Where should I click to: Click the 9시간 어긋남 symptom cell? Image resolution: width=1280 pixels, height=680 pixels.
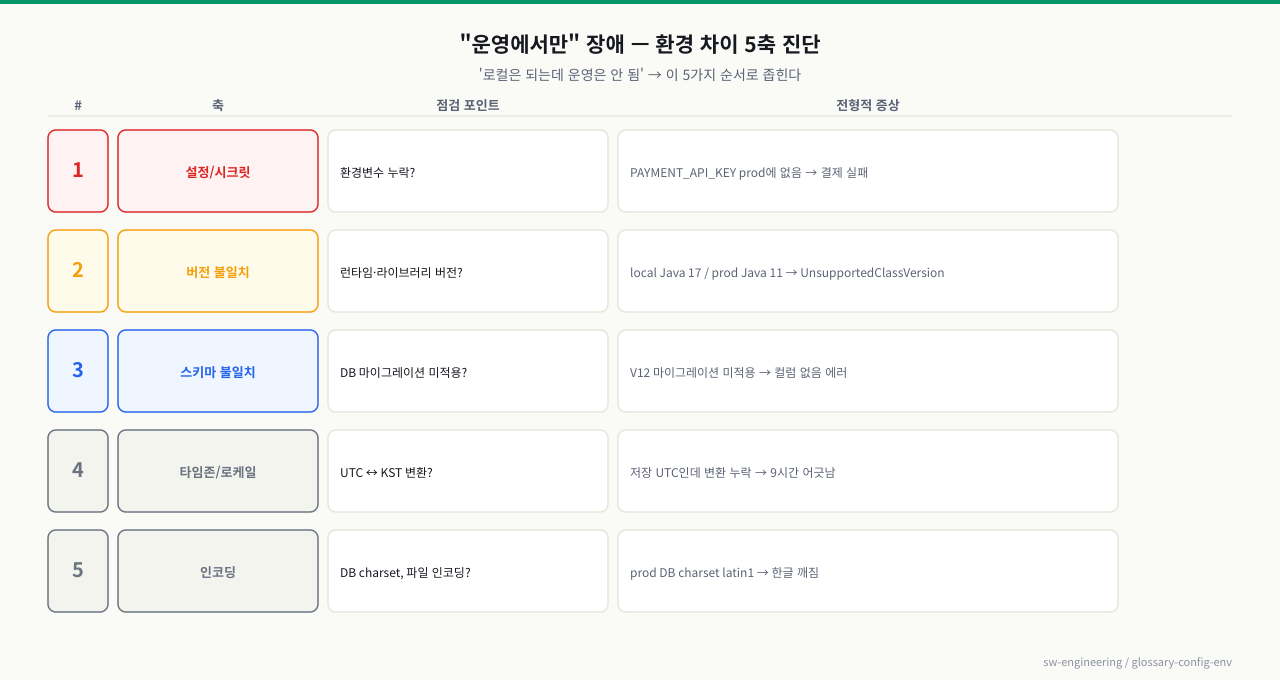point(868,471)
